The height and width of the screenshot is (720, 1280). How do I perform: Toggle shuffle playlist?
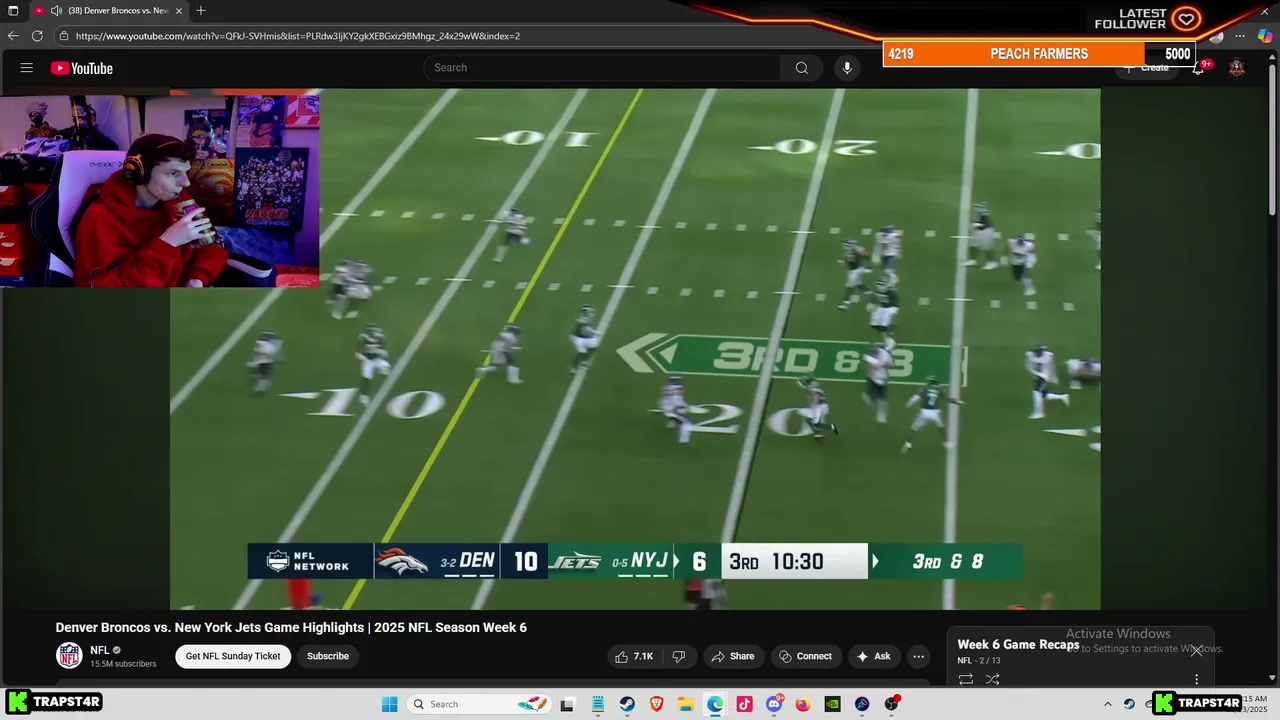992,679
